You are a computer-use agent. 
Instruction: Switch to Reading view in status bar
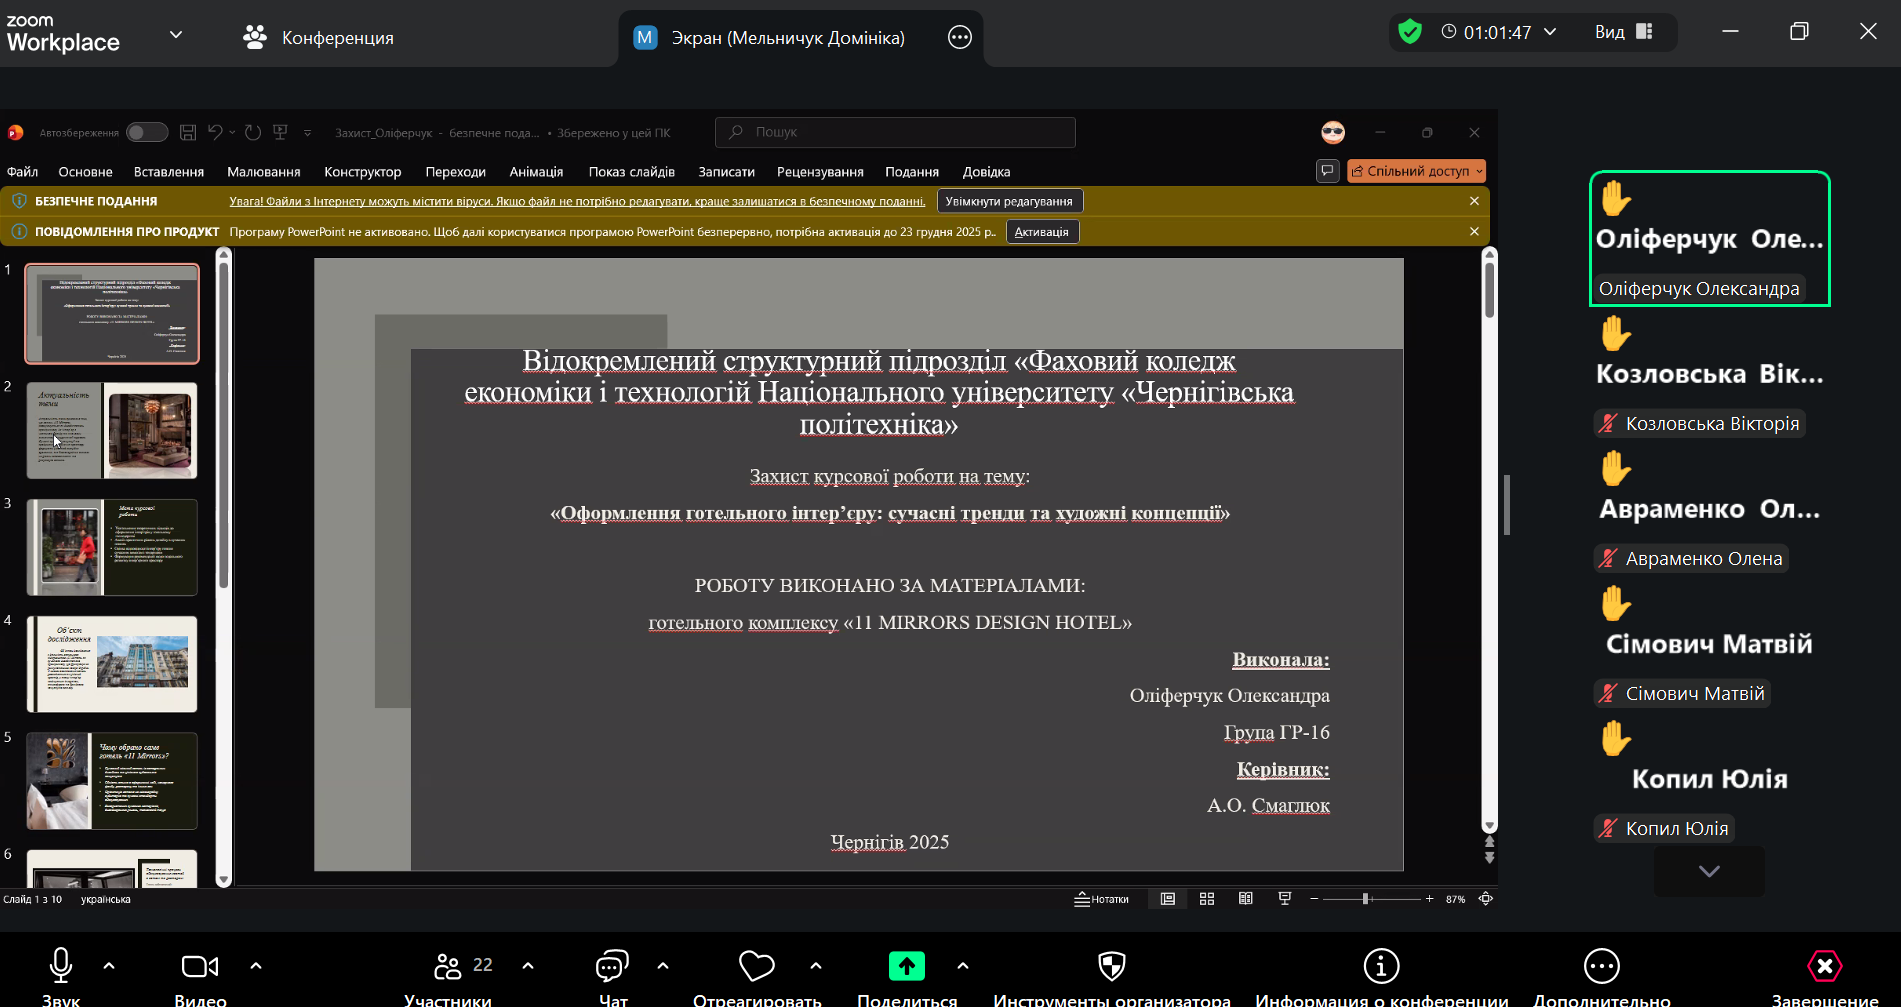tap(1245, 899)
